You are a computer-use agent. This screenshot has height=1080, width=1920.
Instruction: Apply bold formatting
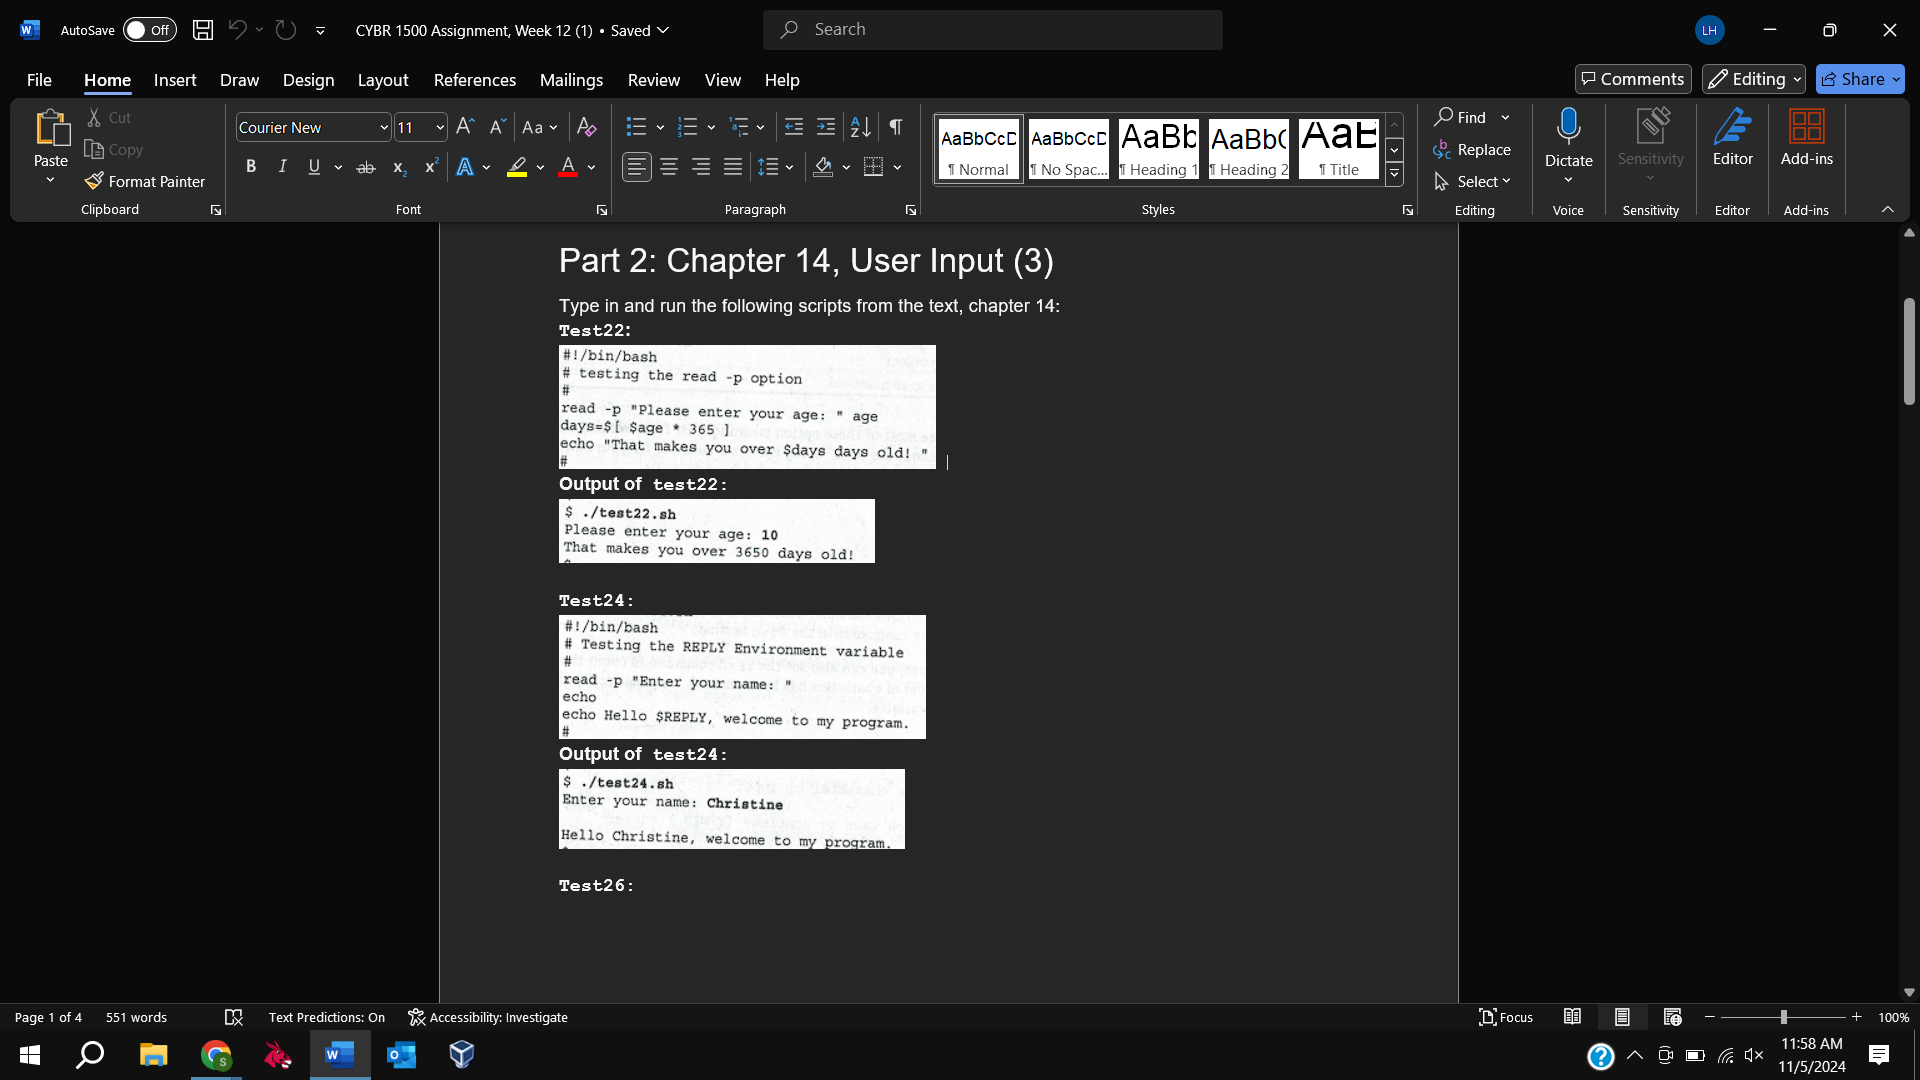click(251, 166)
